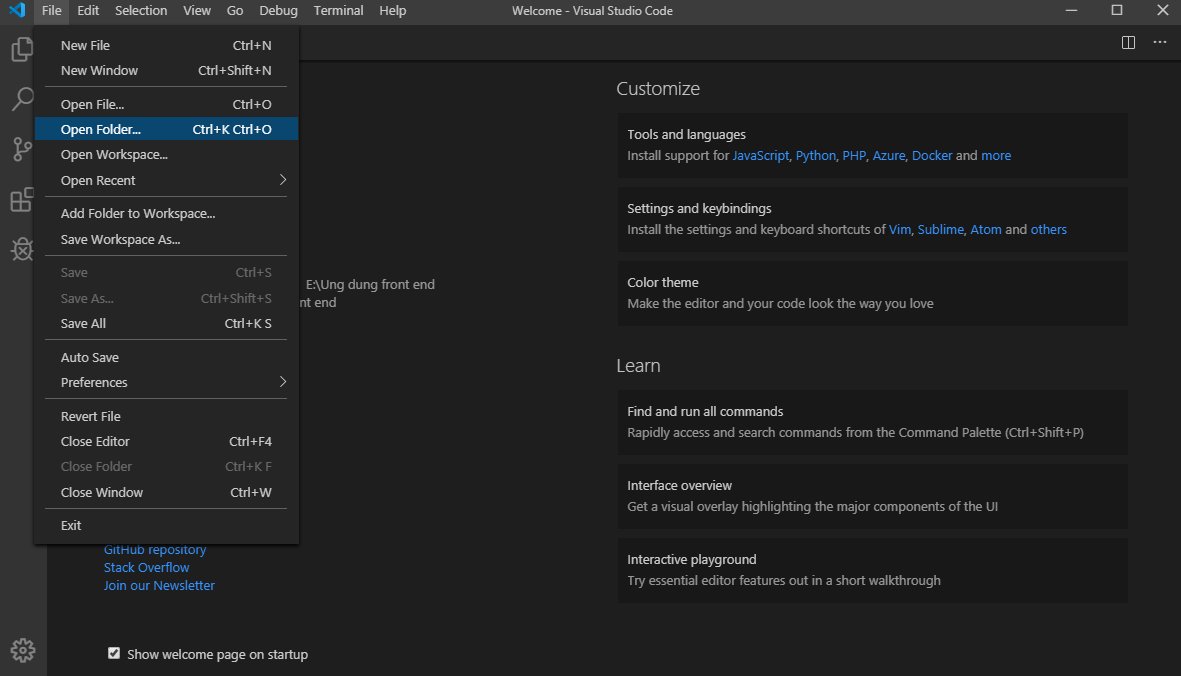The height and width of the screenshot is (676, 1181).
Task: Click the JavaScript link
Action: 761,156
